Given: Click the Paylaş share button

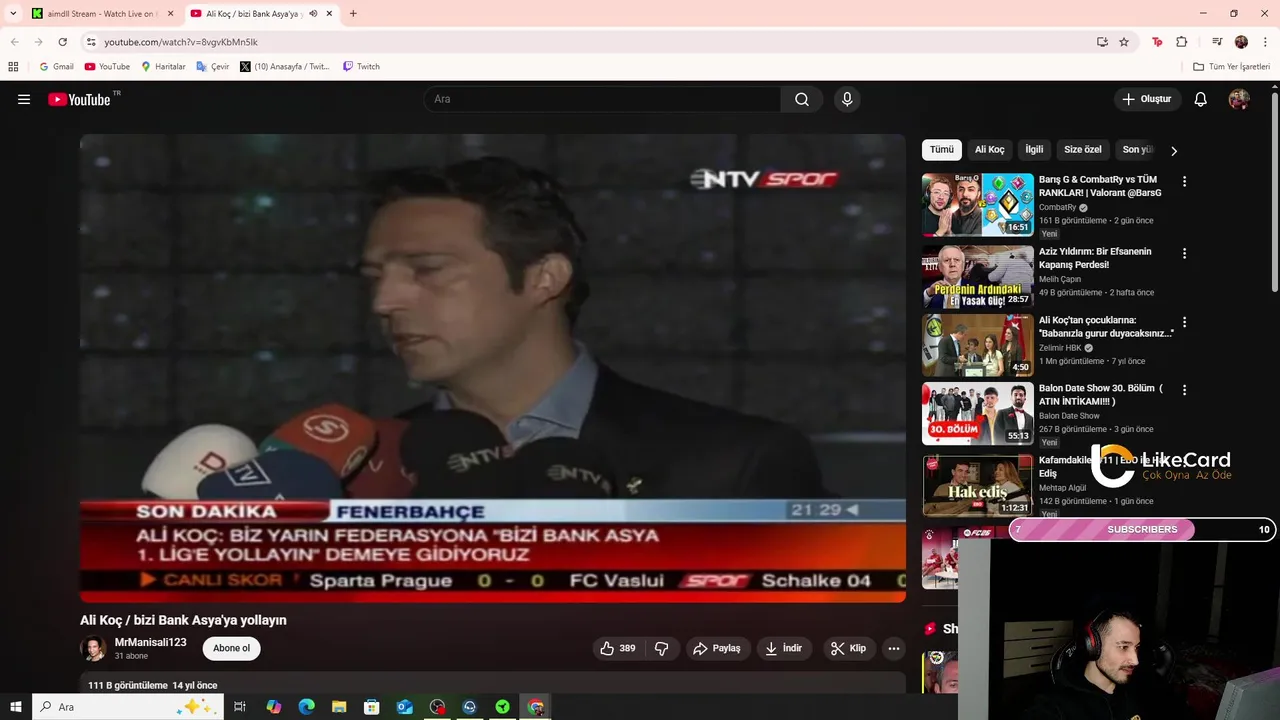Looking at the screenshot, I should [x=717, y=648].
